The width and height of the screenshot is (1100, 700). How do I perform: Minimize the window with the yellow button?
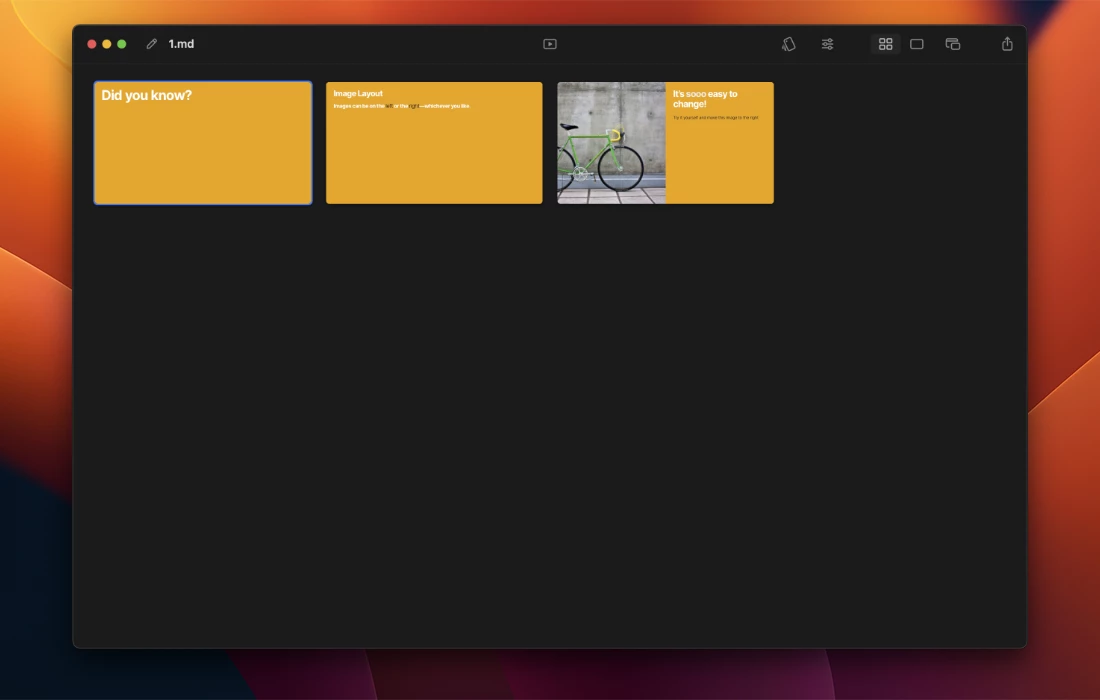[107, 44]
